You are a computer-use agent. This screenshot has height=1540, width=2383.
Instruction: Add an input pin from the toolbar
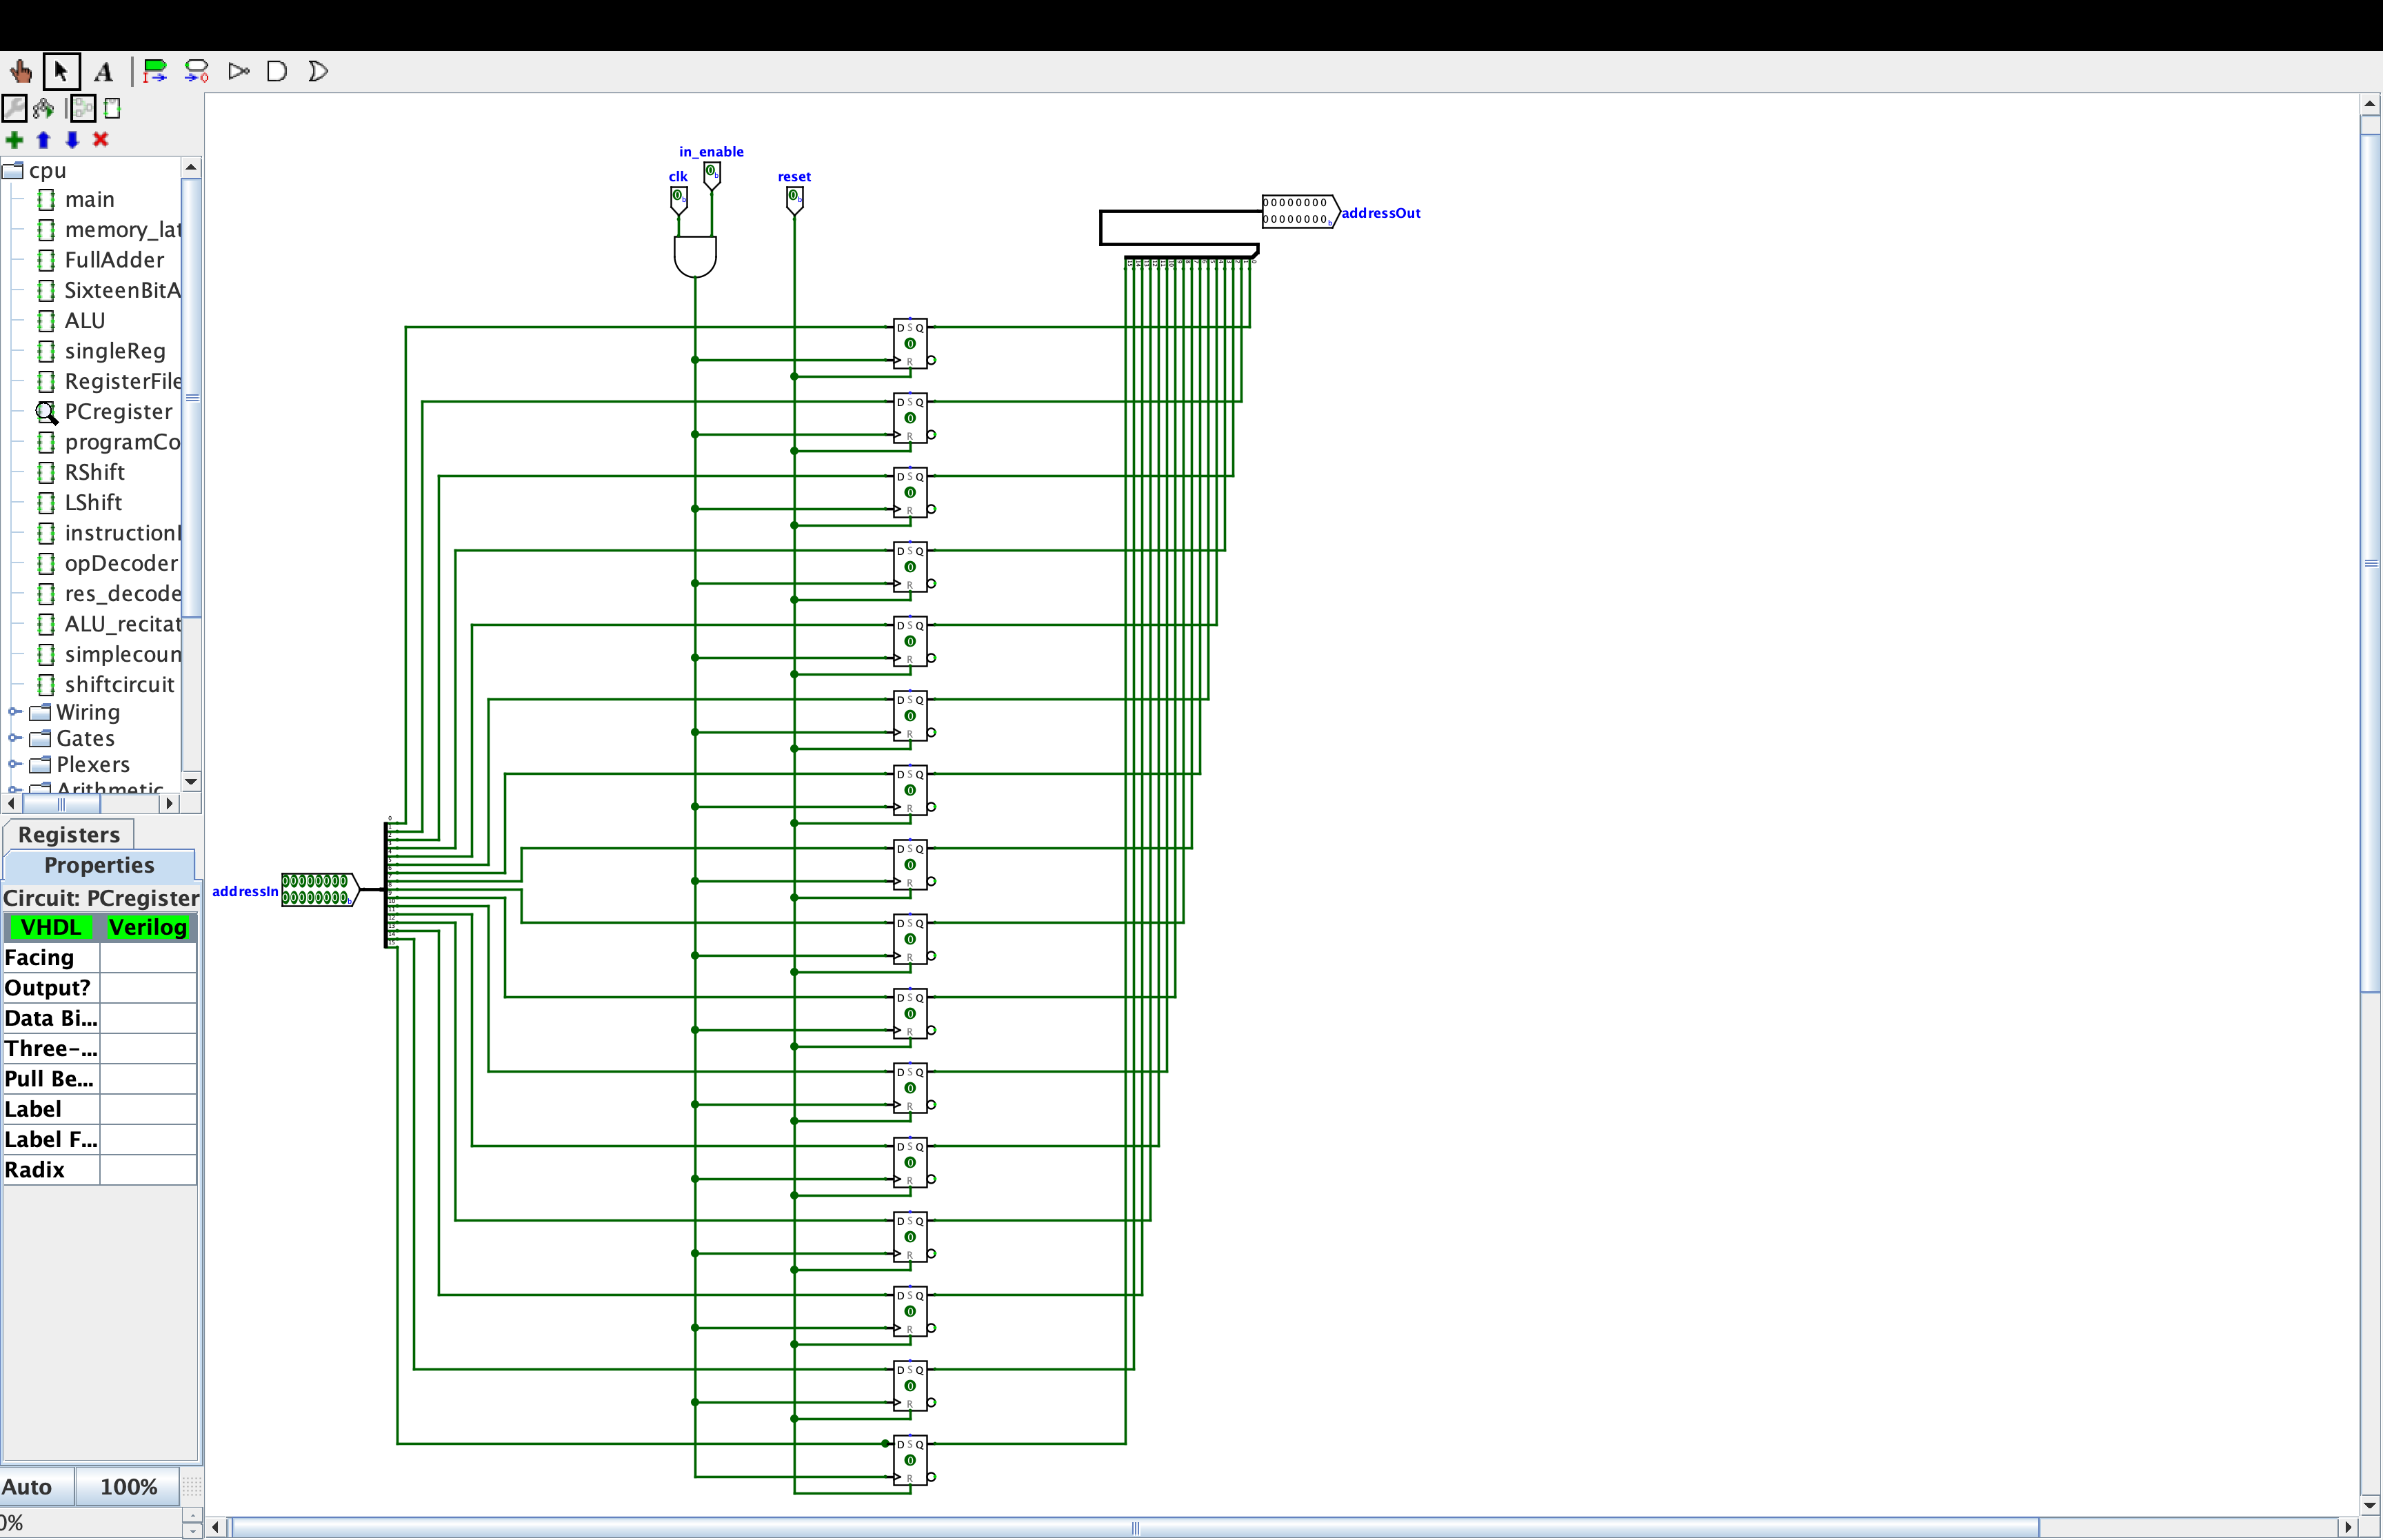pyautogui.click(x=154, y=71)
